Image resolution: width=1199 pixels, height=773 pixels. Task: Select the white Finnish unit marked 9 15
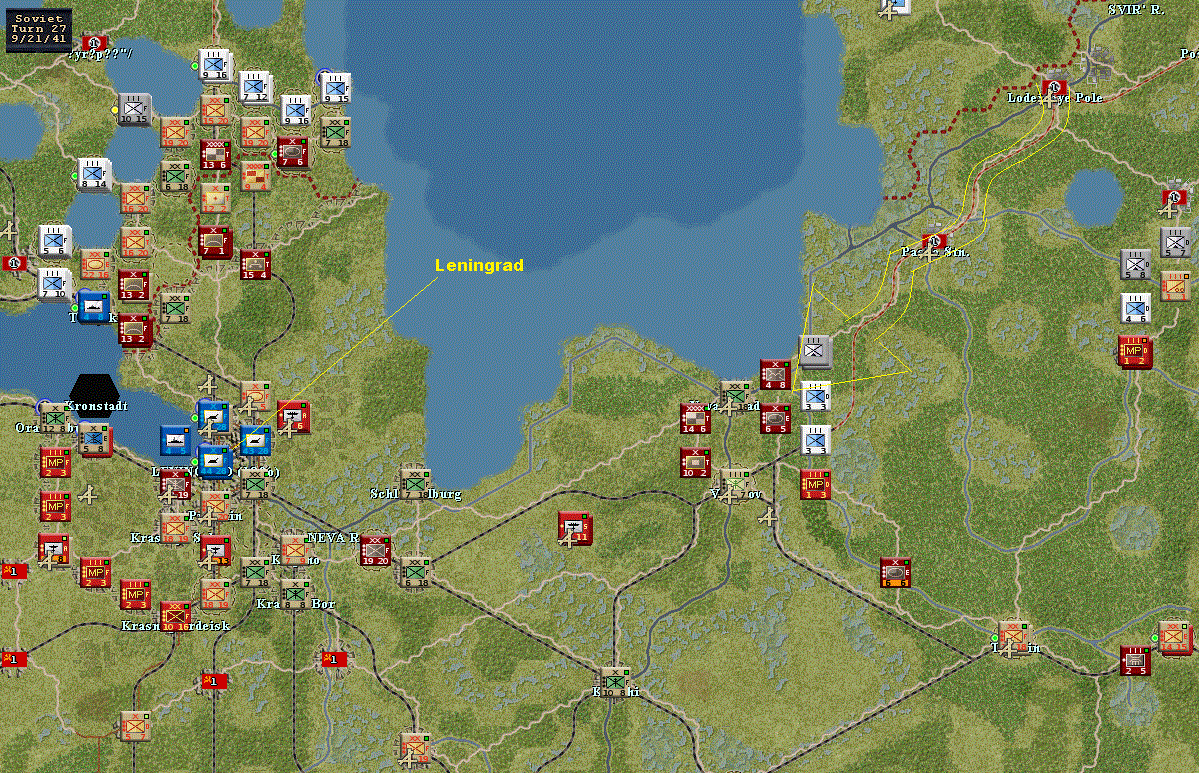(334, 89)
